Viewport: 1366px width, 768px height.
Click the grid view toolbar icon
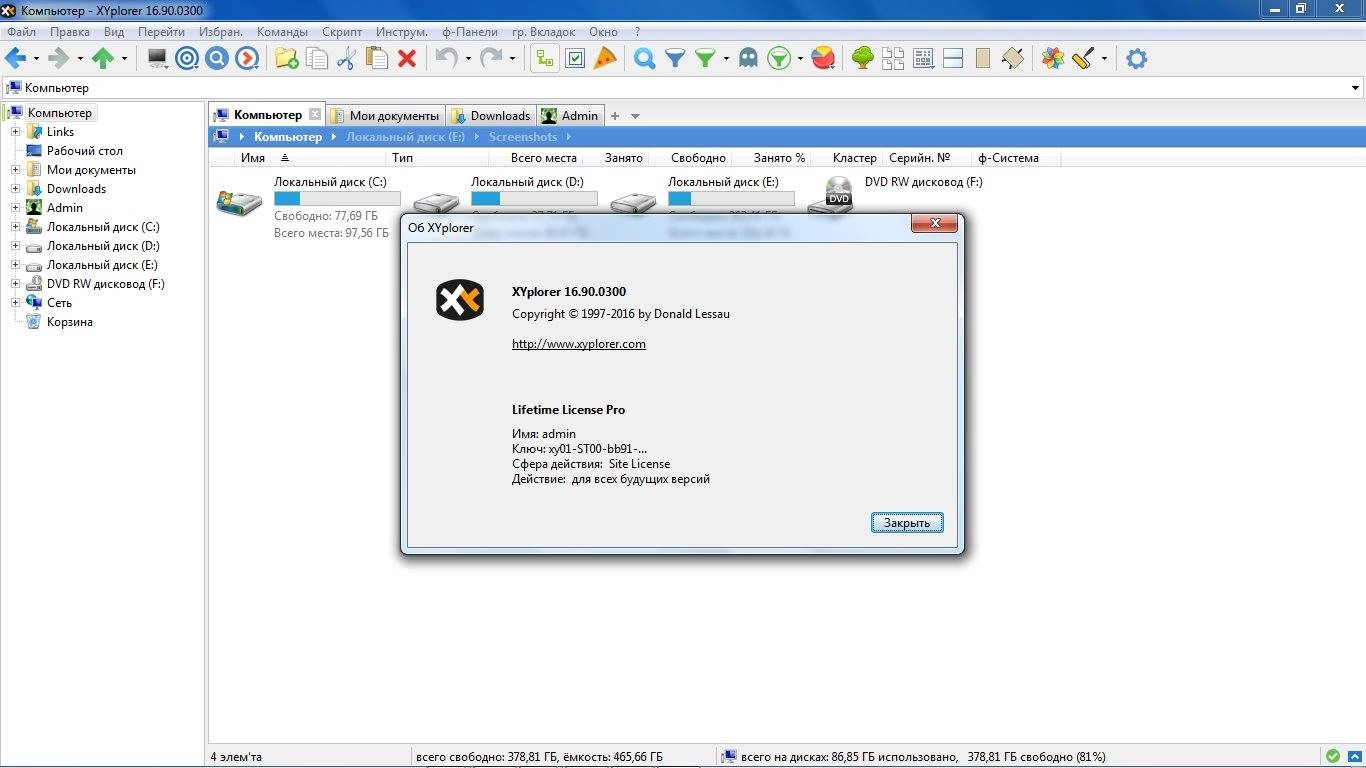(x=923, y=59)
